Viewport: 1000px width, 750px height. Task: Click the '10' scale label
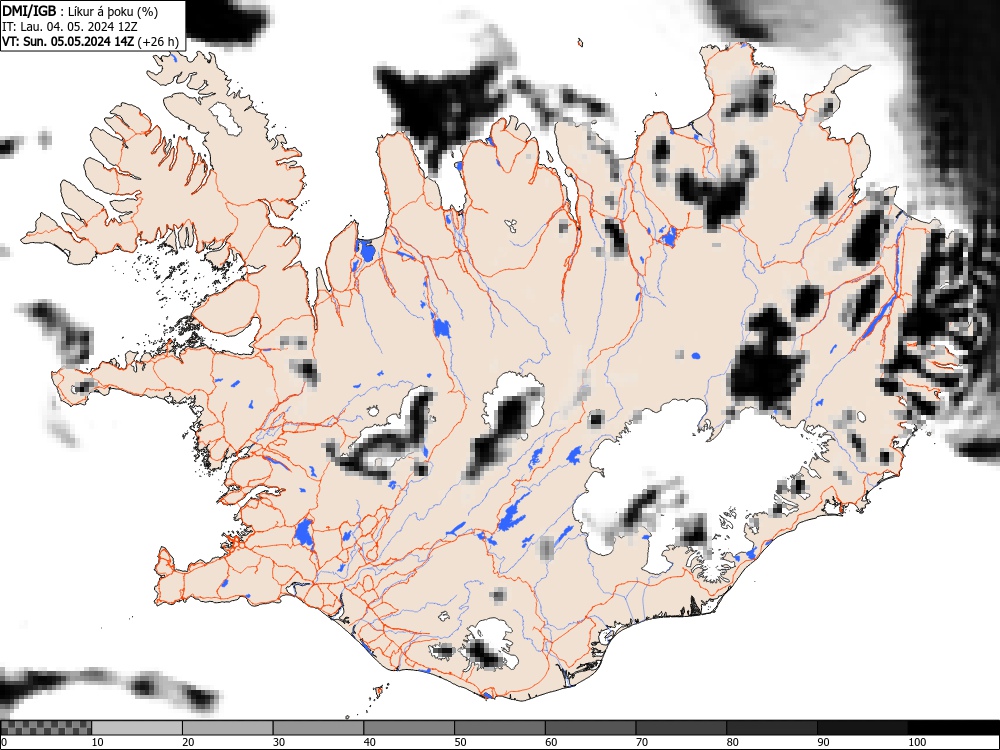[x=97, y=742]
